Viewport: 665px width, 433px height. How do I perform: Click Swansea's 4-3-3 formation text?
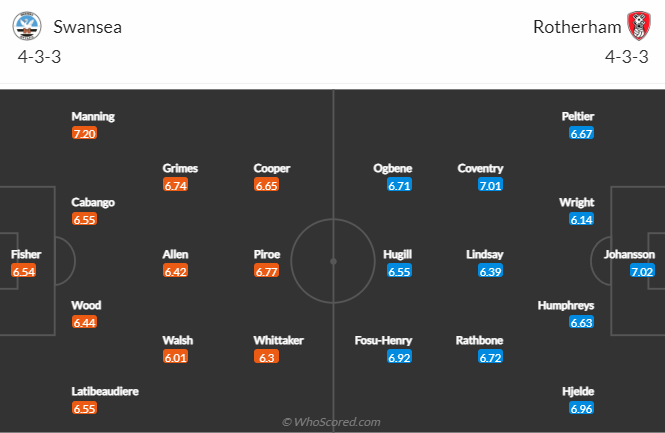point(40,56)
